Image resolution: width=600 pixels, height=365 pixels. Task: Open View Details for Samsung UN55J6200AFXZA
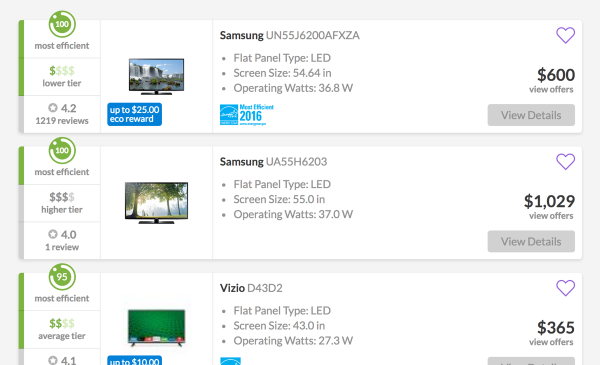click(531, 115)
